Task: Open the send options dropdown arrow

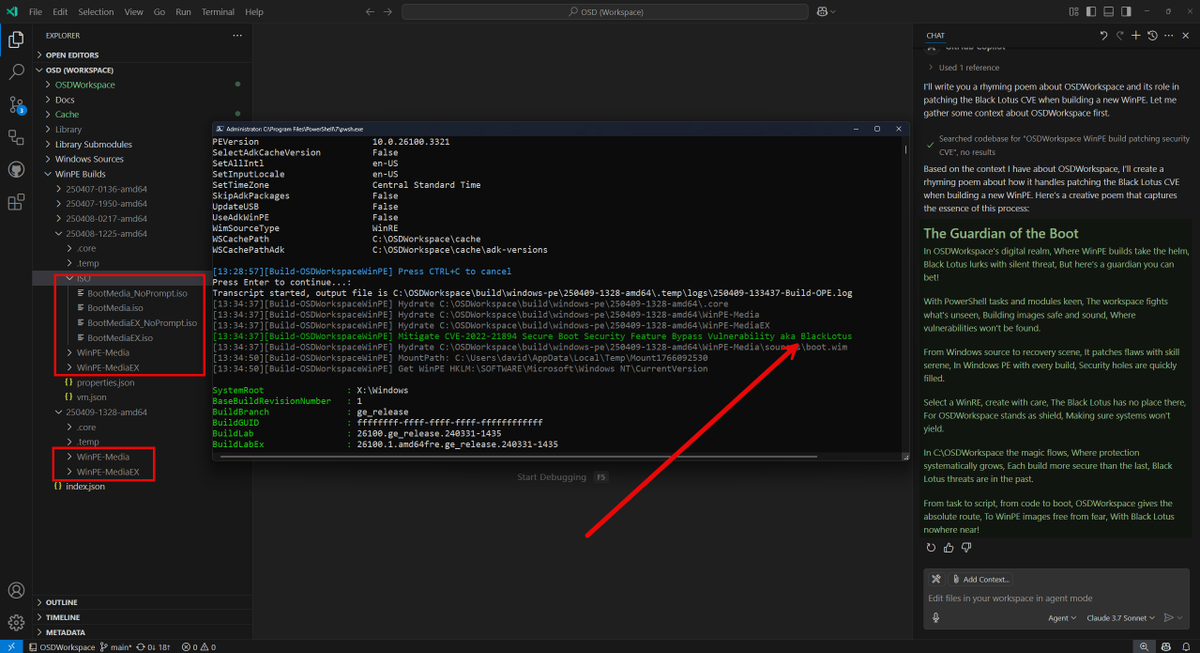Action: pyautogui.click(x=1181, y=618)
